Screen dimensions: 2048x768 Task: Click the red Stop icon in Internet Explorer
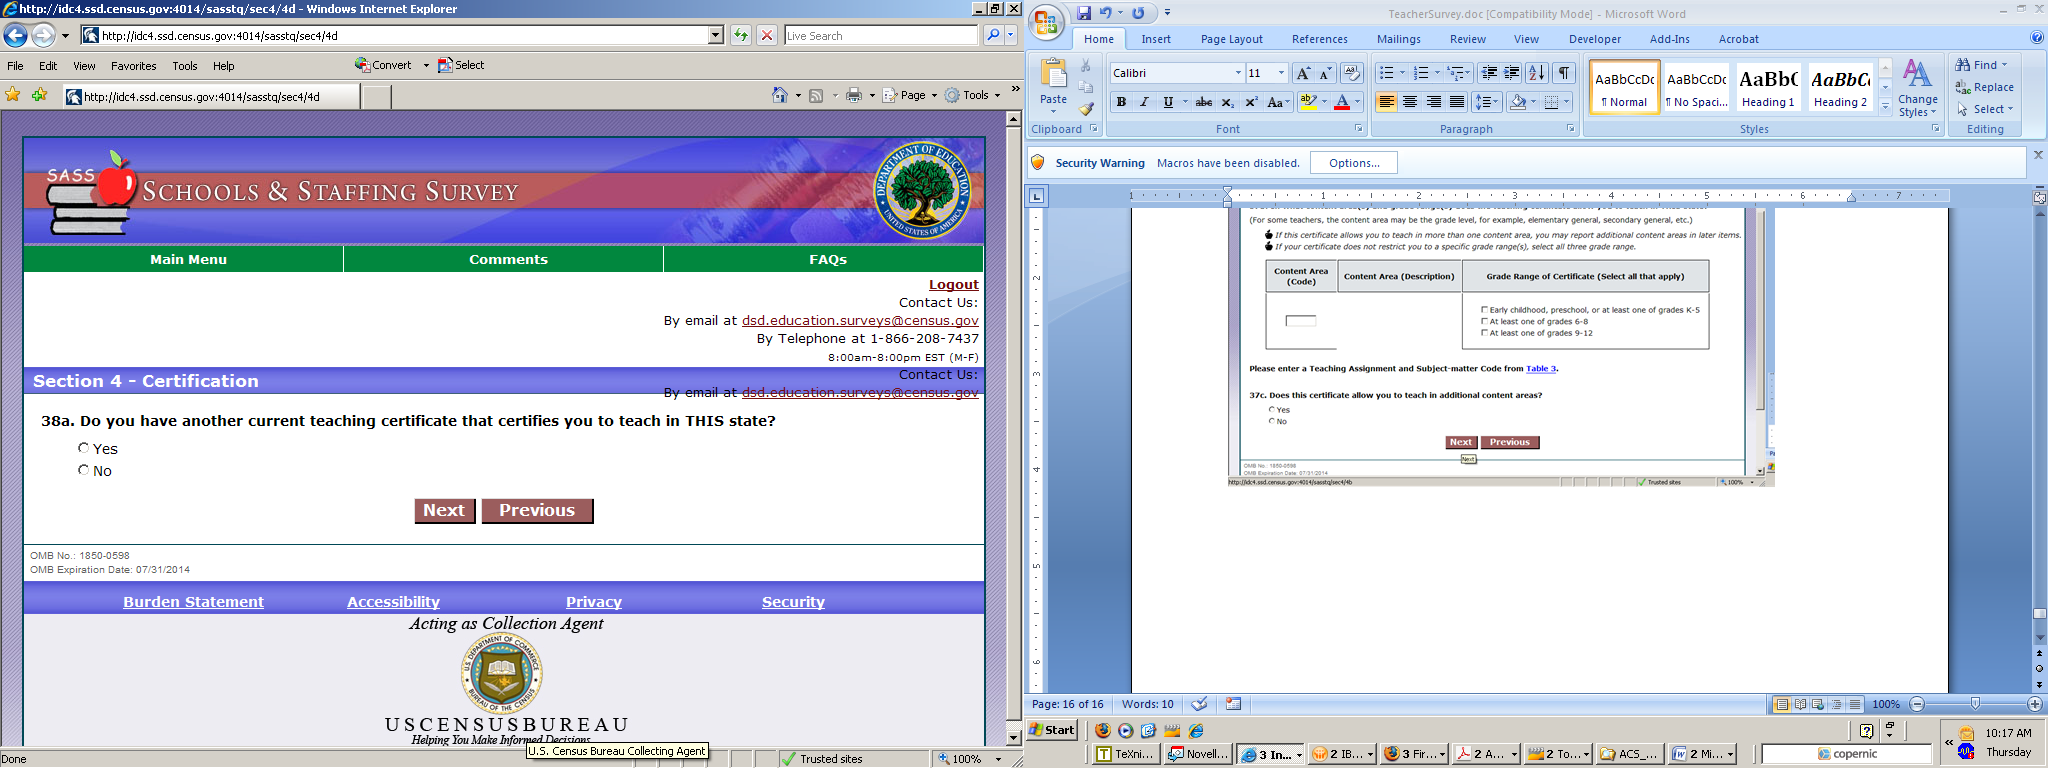[x=767, y=35]
